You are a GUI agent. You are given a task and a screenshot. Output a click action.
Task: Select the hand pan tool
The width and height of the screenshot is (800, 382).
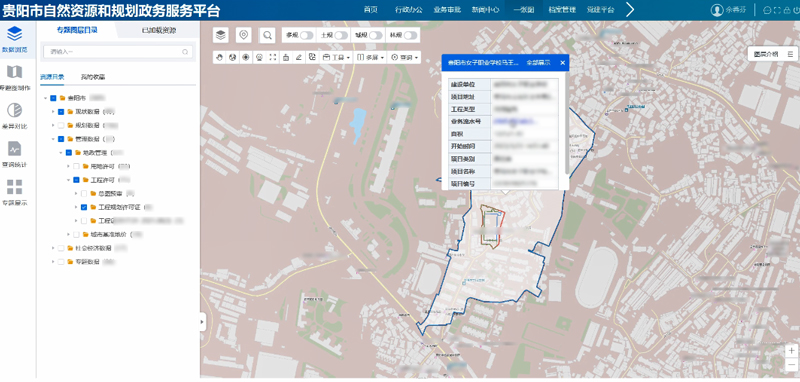220,58
